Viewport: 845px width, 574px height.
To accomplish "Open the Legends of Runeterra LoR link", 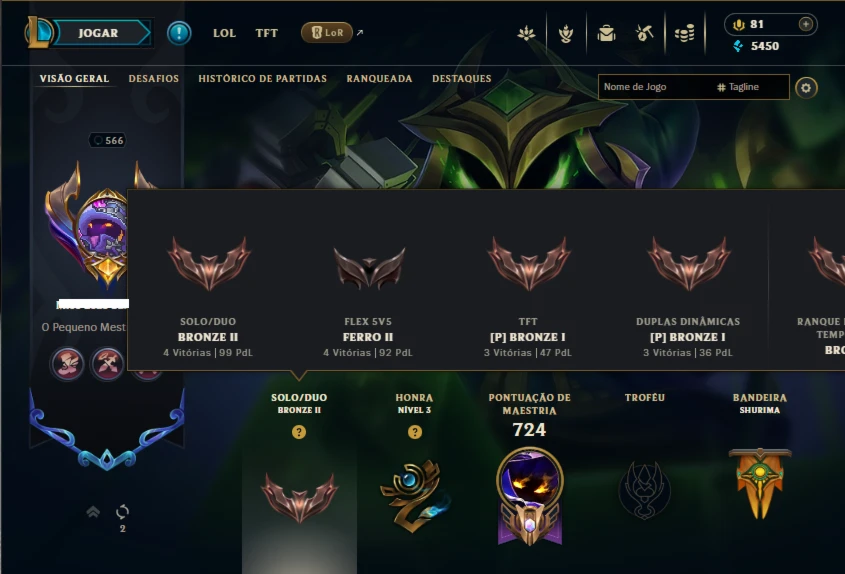I will (327, 33).
